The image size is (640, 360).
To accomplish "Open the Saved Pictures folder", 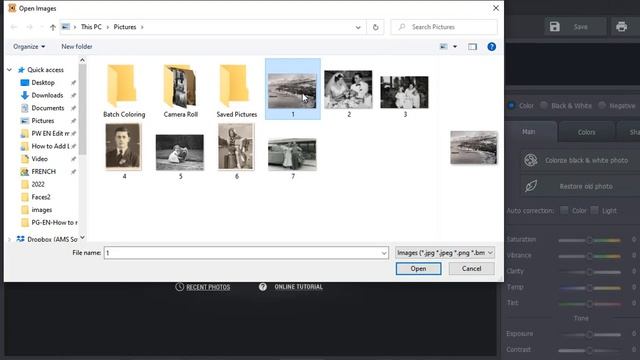I will point(237,91).
